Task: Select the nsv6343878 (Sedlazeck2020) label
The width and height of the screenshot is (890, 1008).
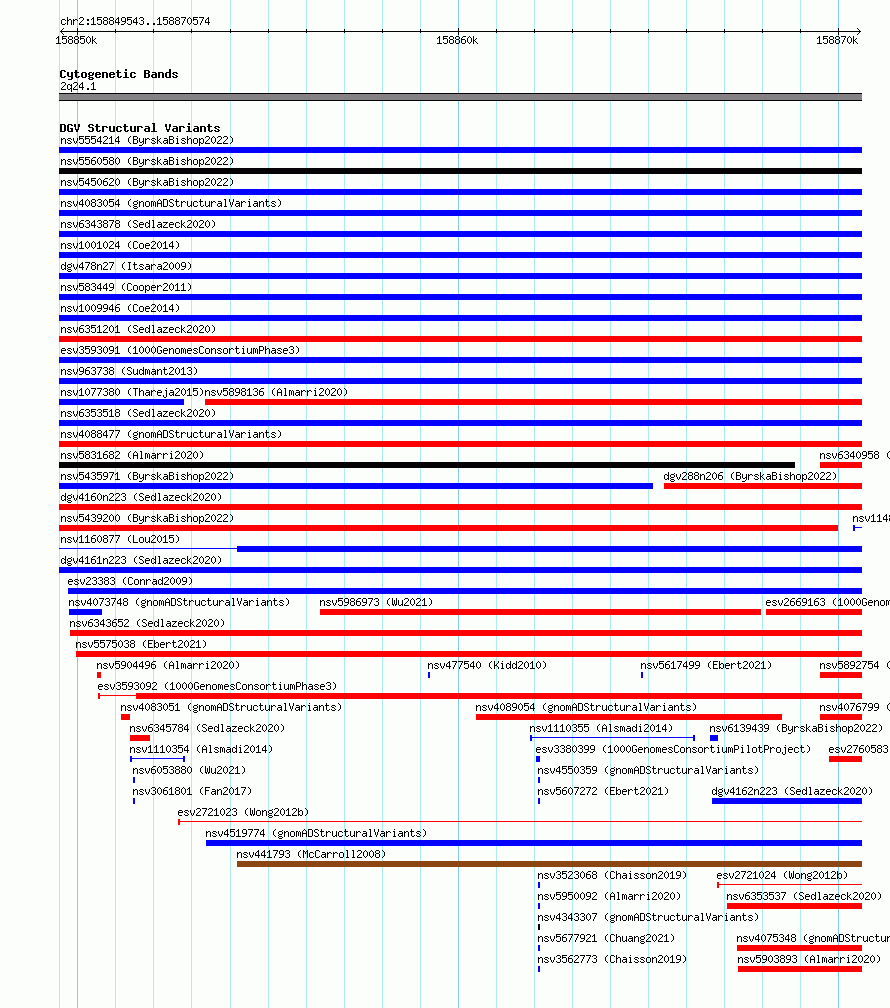Action: [138, 224]
